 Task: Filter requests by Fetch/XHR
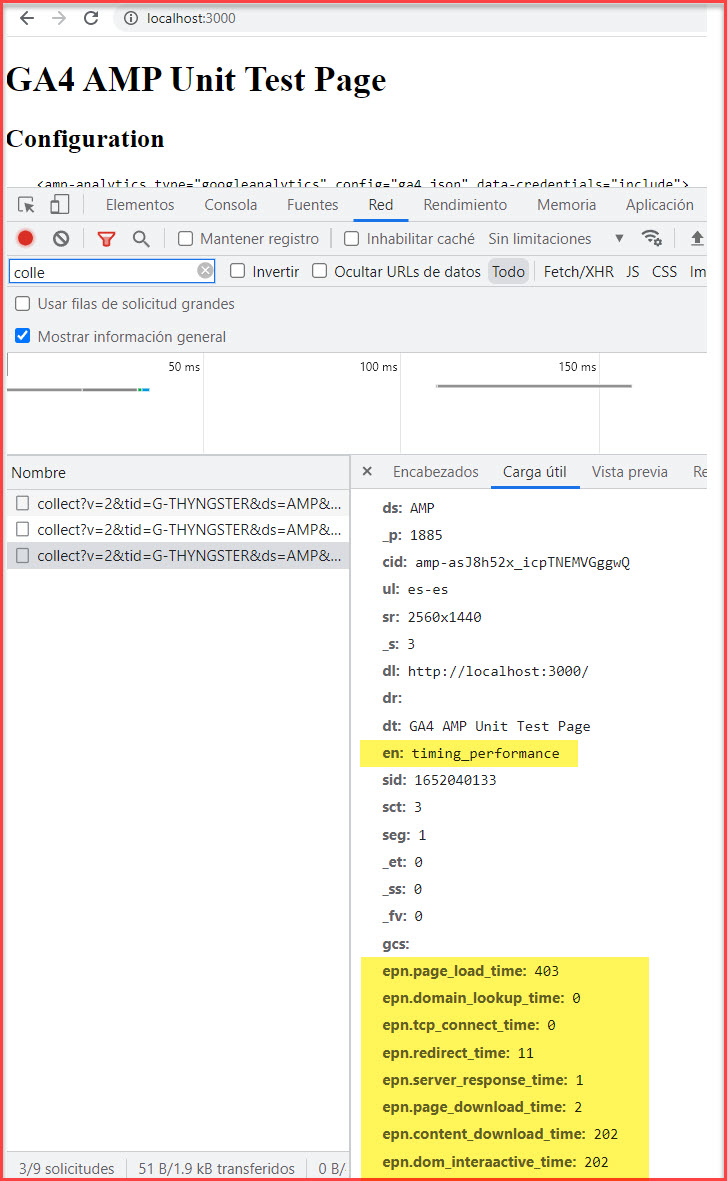[578, 272]
